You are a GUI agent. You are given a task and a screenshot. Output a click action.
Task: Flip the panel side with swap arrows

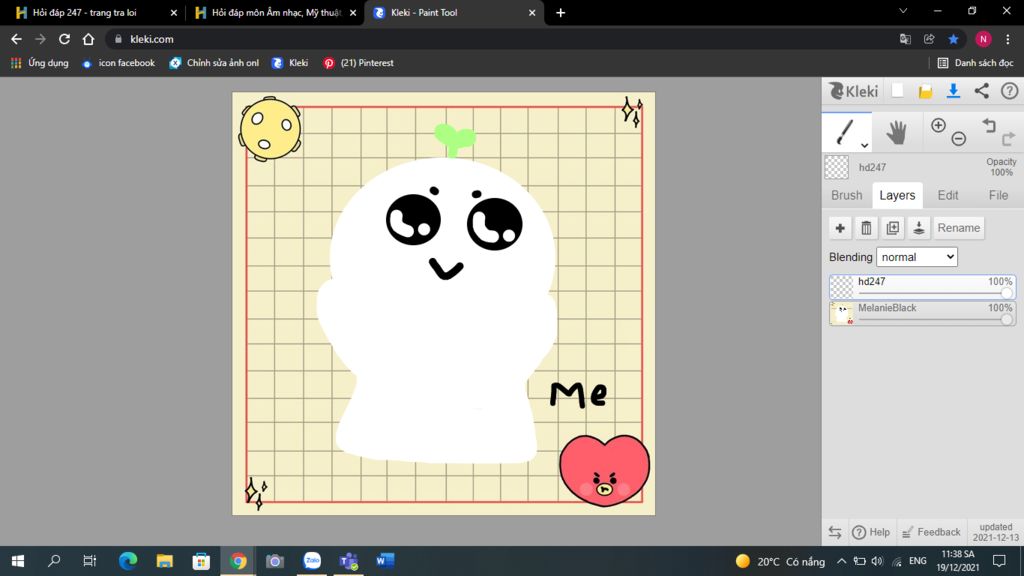pos(835,532)
